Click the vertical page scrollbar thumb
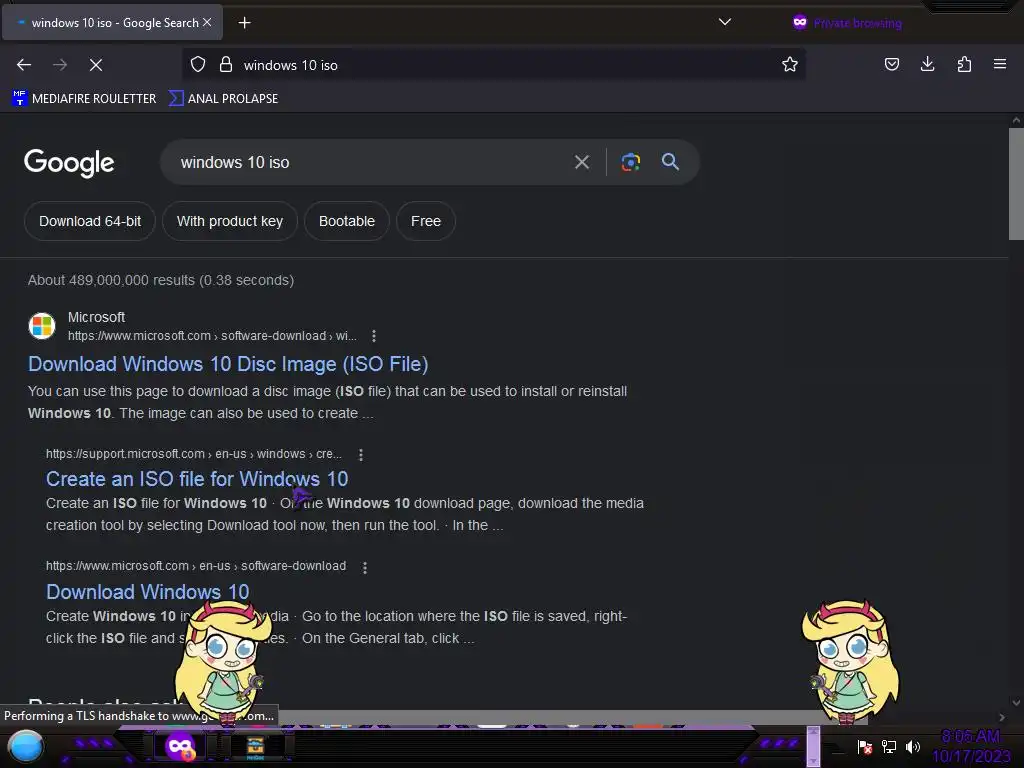 click(x=1016, y=184)
